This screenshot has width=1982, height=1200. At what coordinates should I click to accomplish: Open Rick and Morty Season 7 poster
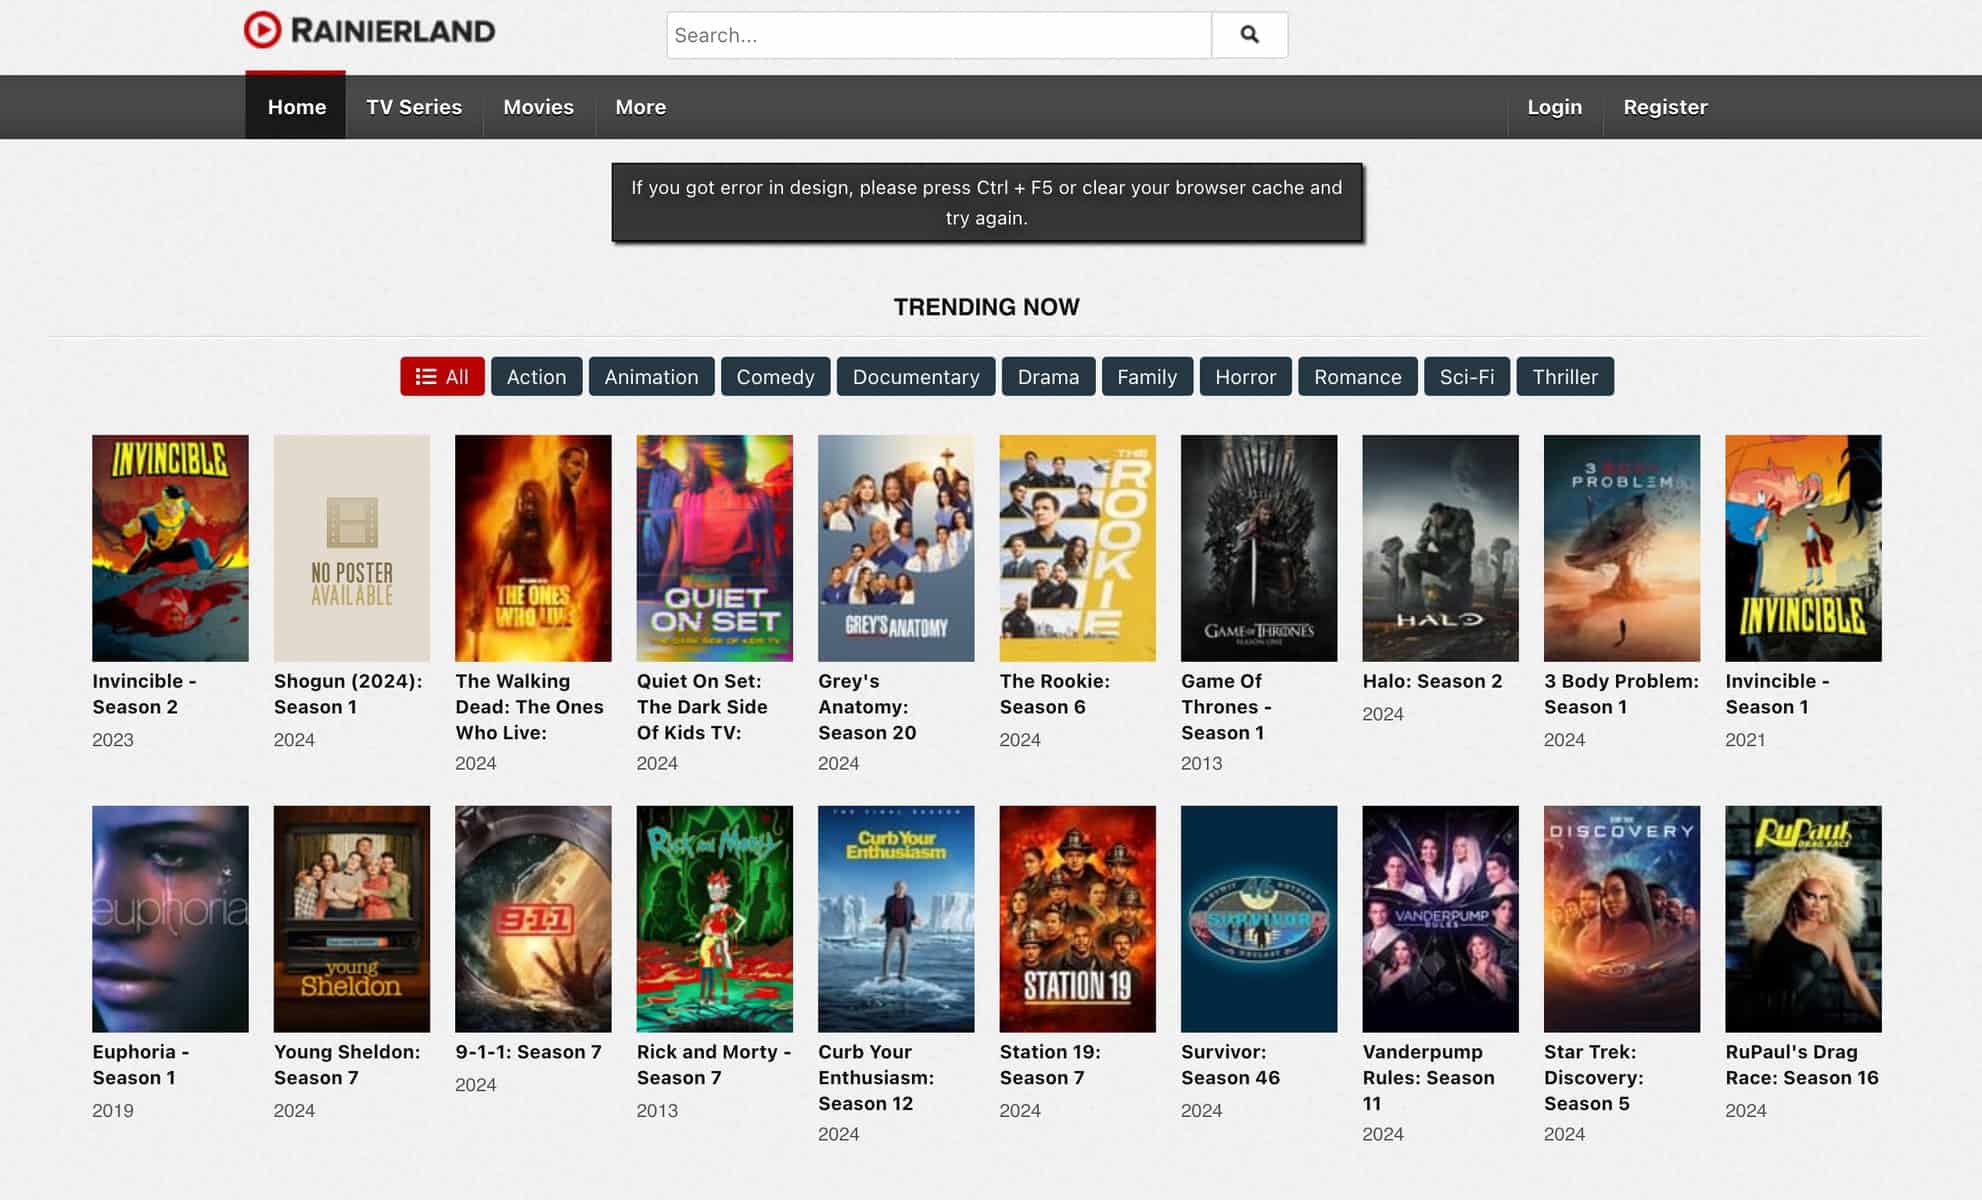[715, 919]
